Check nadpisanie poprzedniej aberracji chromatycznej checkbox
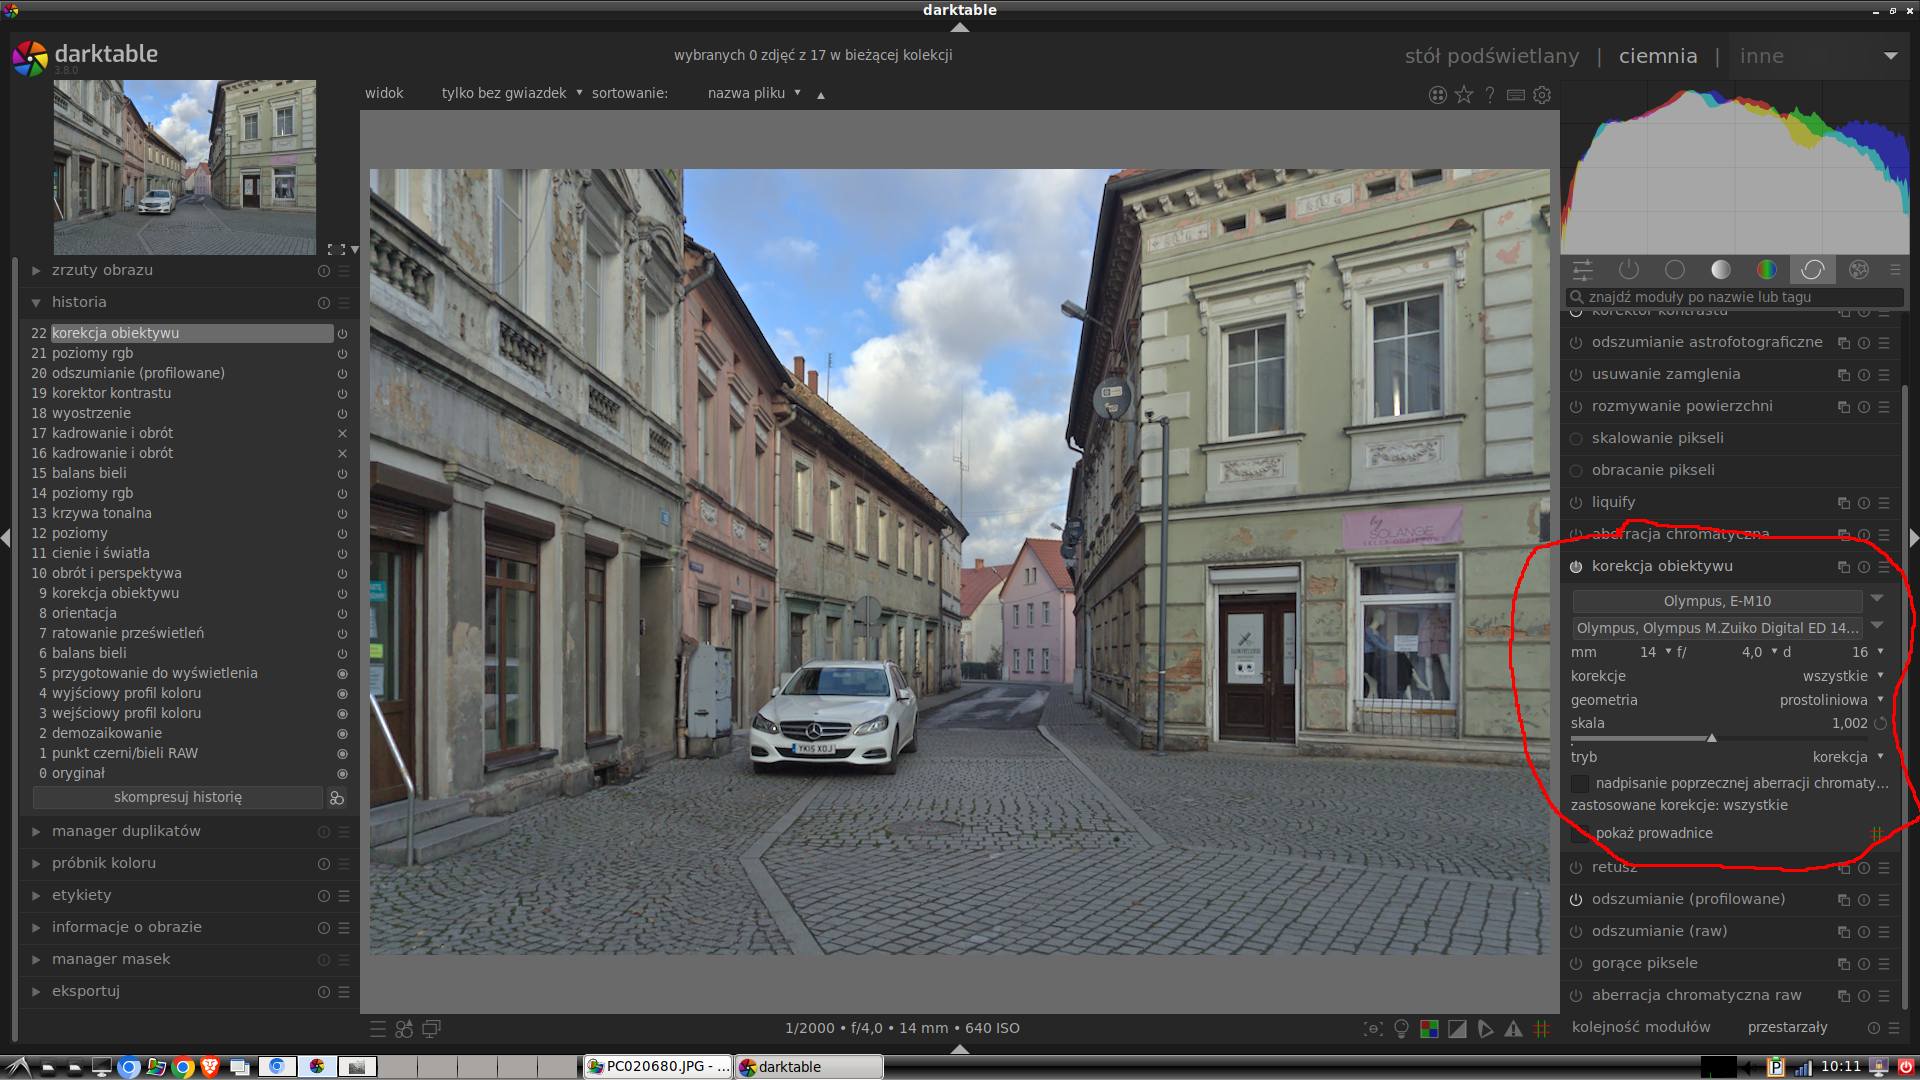 [1580, 784]
